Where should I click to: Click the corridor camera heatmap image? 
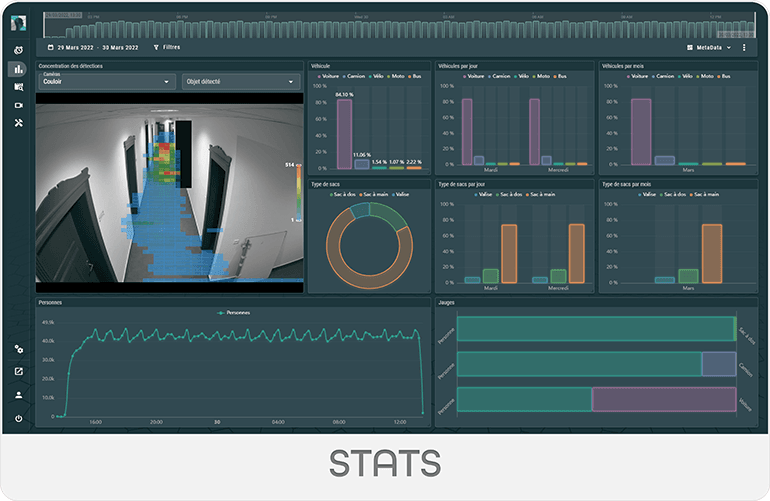[x=169, y=193]
